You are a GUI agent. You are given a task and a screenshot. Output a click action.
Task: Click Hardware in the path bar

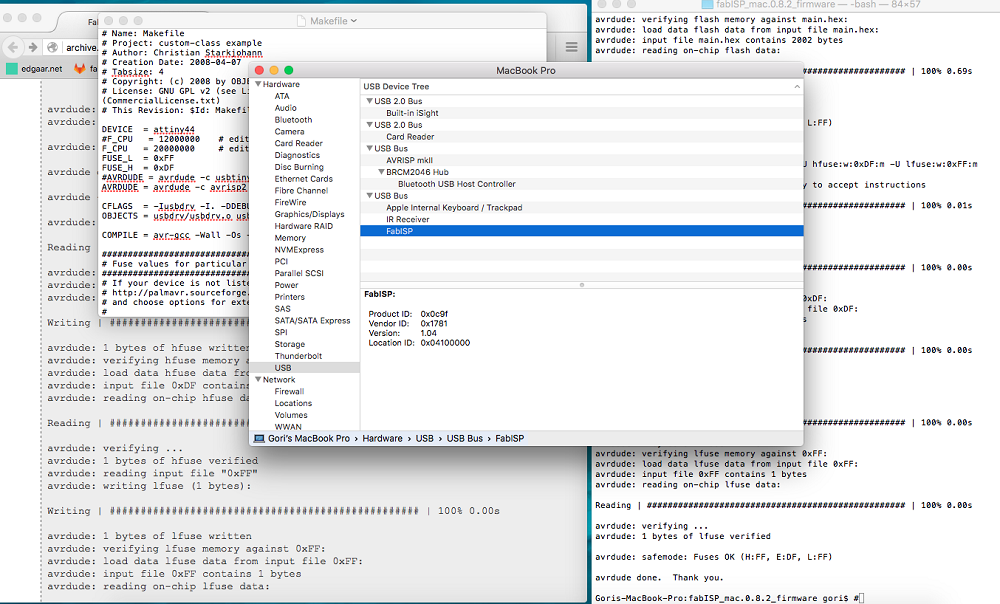click(x=382, y=438)
